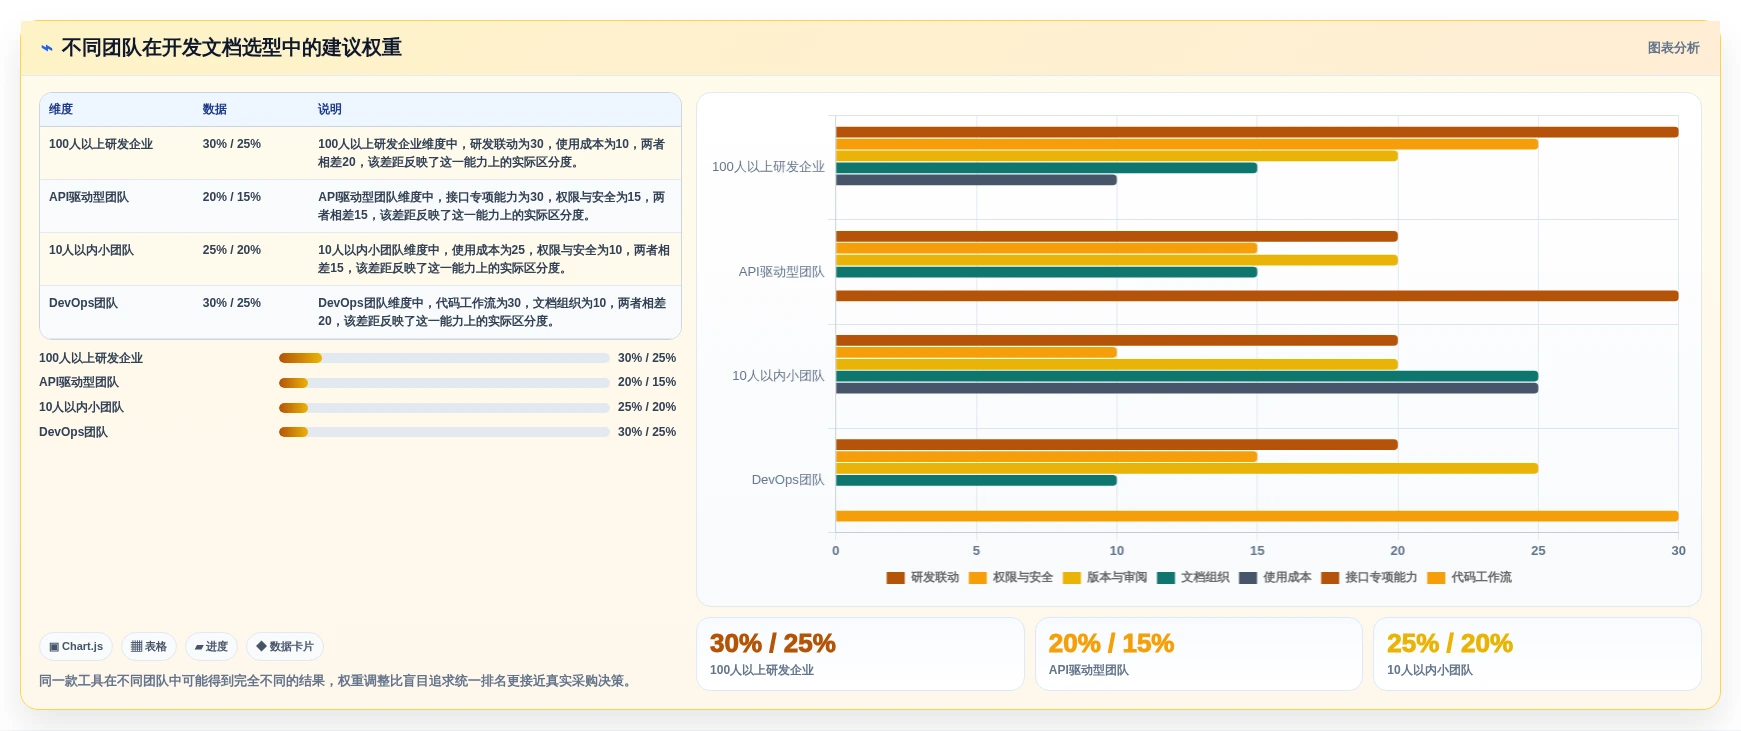Select the Chart.js tag chip
Image resolution: width=1741 pixels, height=731 pixels.
76,647
